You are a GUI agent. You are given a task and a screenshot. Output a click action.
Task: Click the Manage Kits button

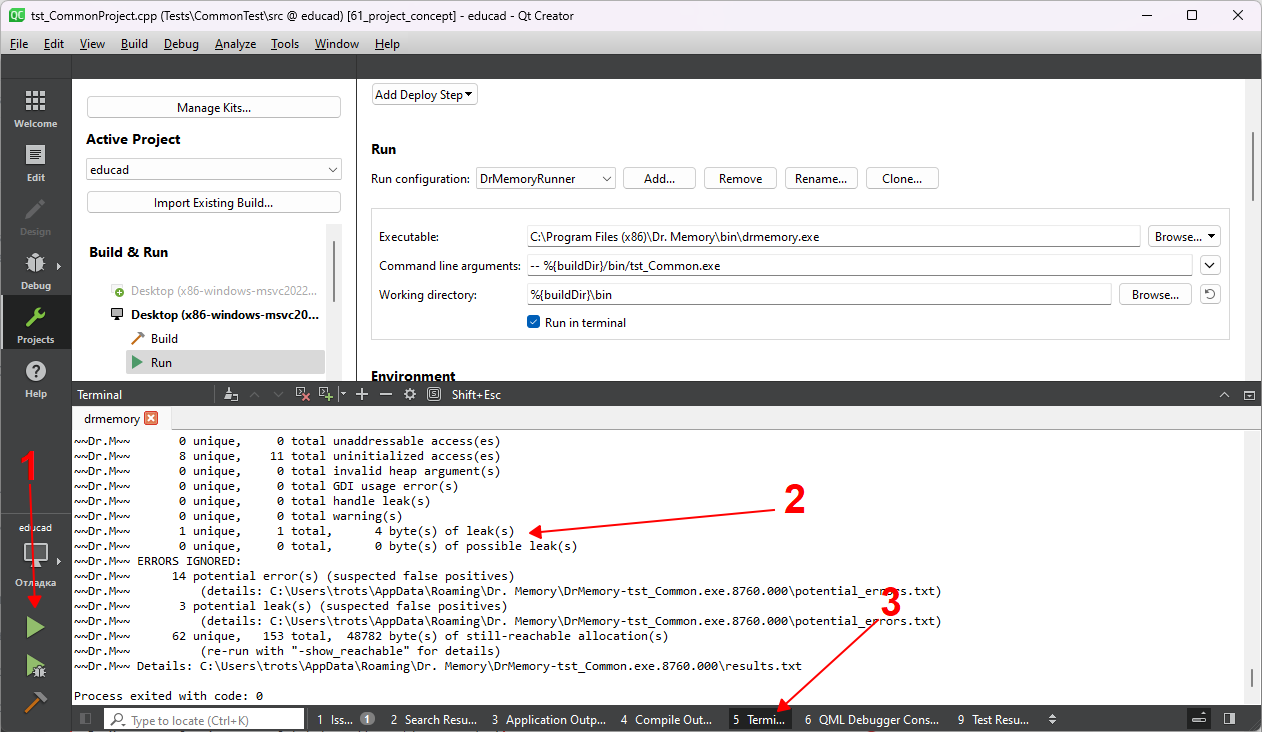(x=214, y=108)
